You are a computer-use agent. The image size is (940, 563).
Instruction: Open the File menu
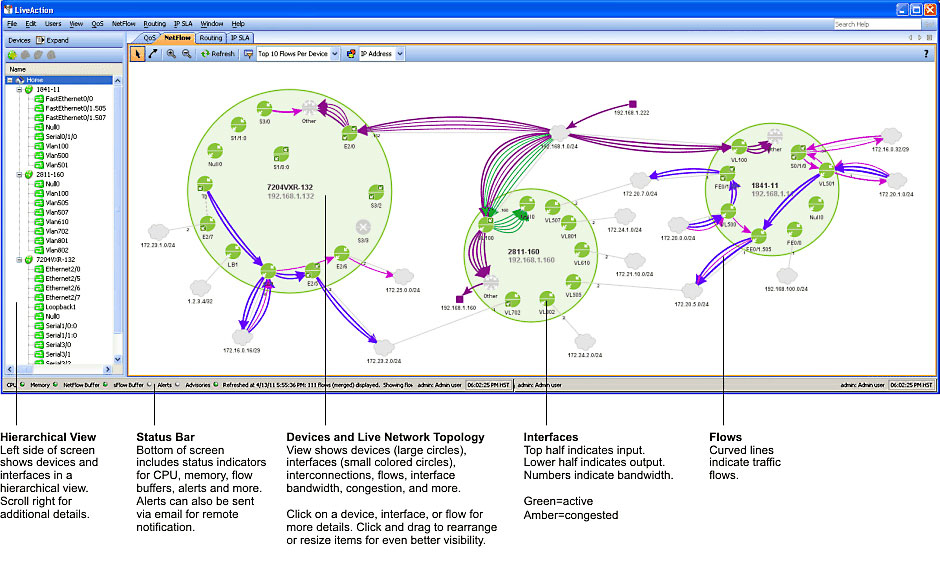[12, 24]
